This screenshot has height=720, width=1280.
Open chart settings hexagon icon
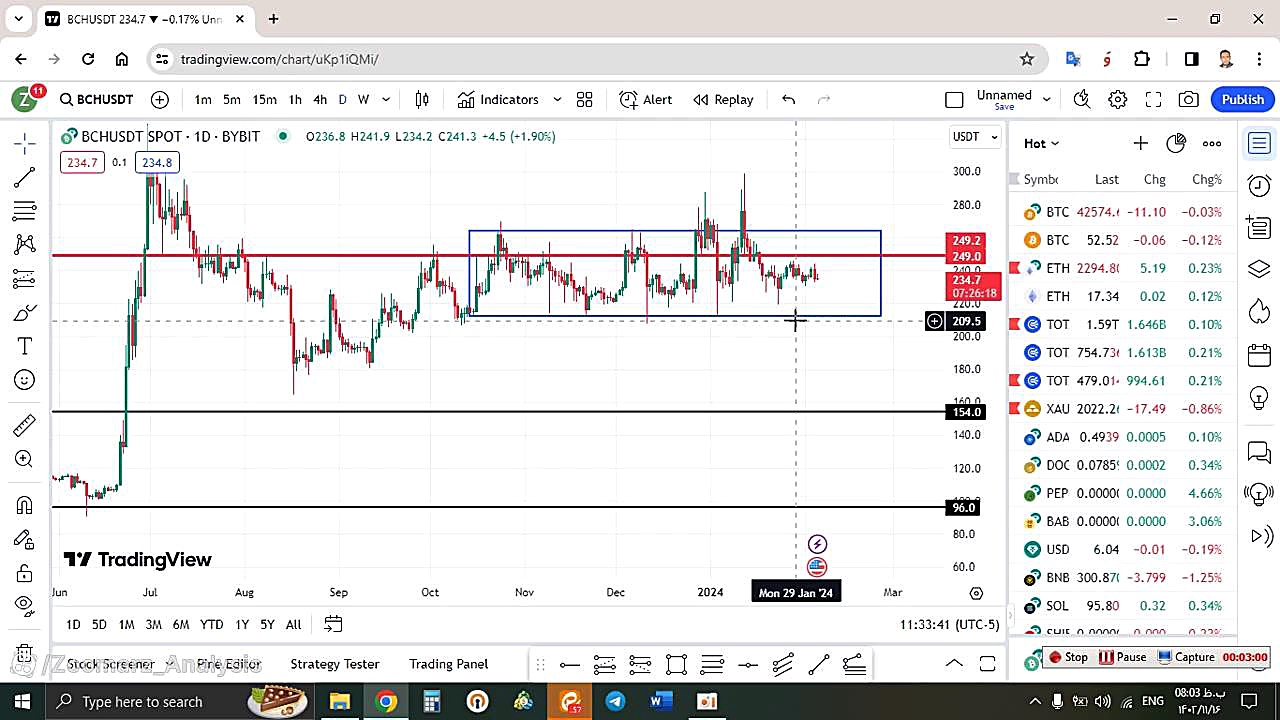pos(1118,99)
